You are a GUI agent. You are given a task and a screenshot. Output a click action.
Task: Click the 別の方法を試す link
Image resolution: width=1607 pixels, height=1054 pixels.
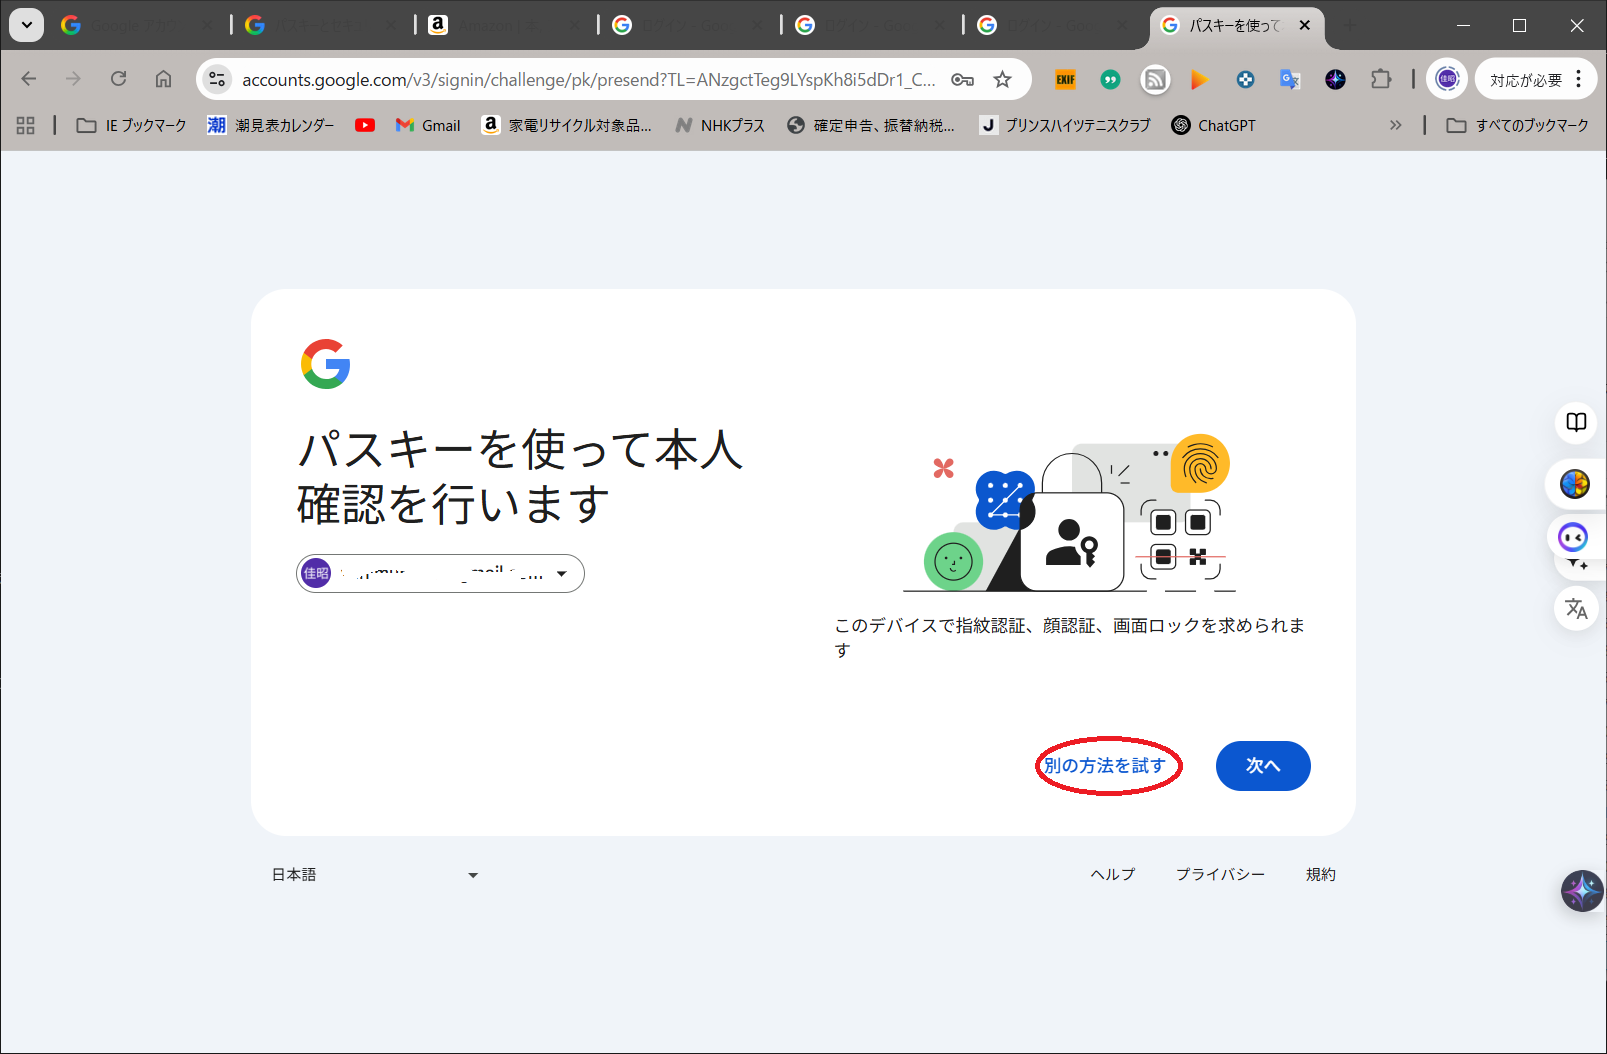point(1105,766)
